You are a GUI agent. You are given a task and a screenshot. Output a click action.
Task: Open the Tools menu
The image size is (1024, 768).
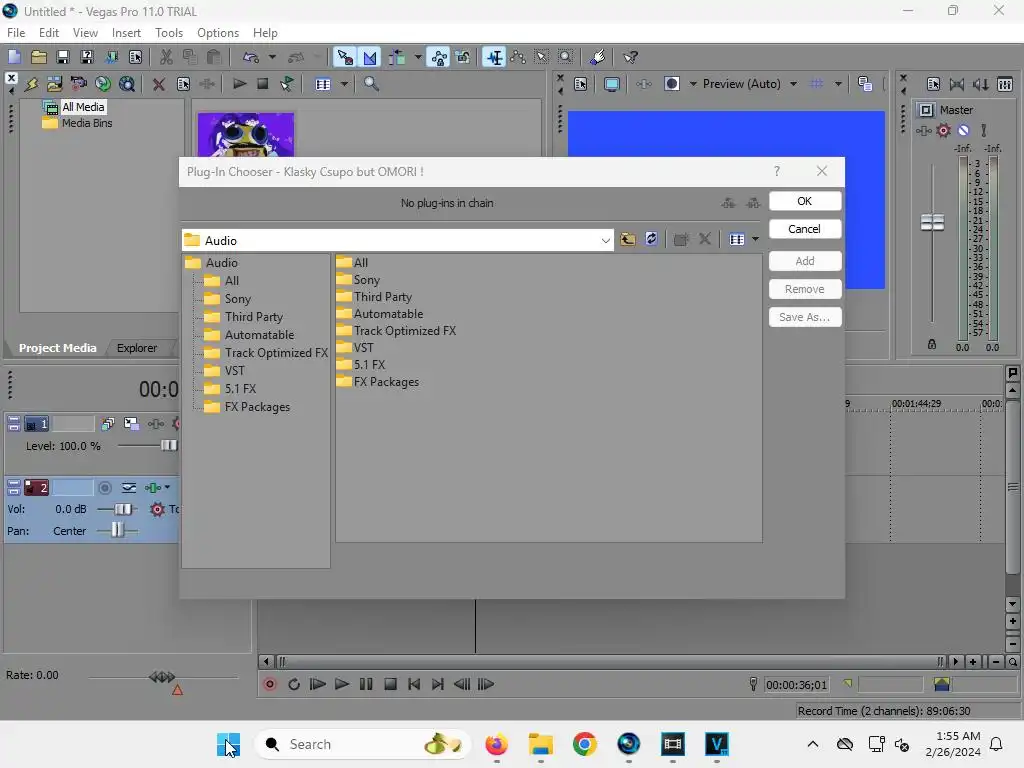point(168,33)
